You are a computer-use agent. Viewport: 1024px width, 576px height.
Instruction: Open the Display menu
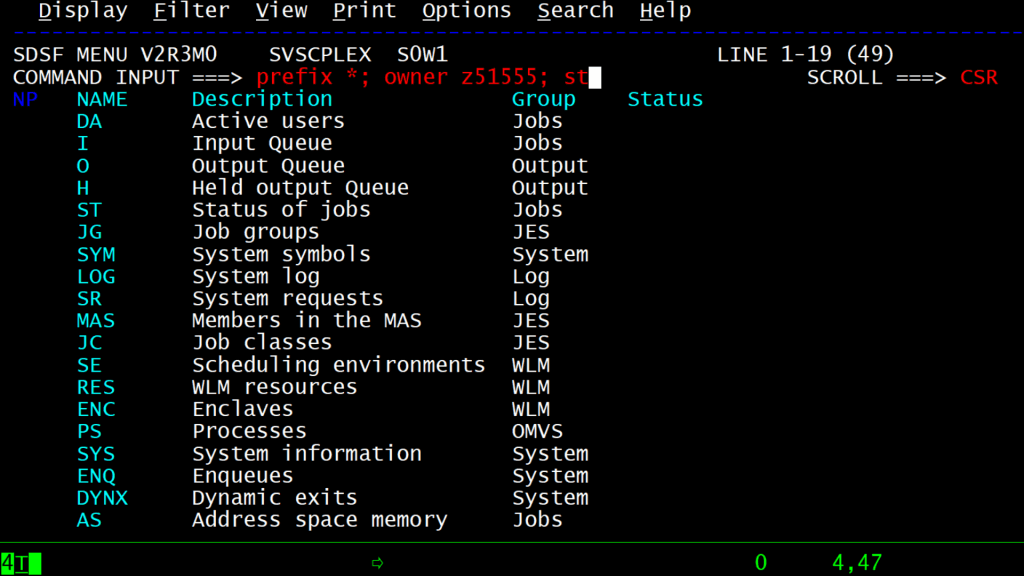coord(83,10)
